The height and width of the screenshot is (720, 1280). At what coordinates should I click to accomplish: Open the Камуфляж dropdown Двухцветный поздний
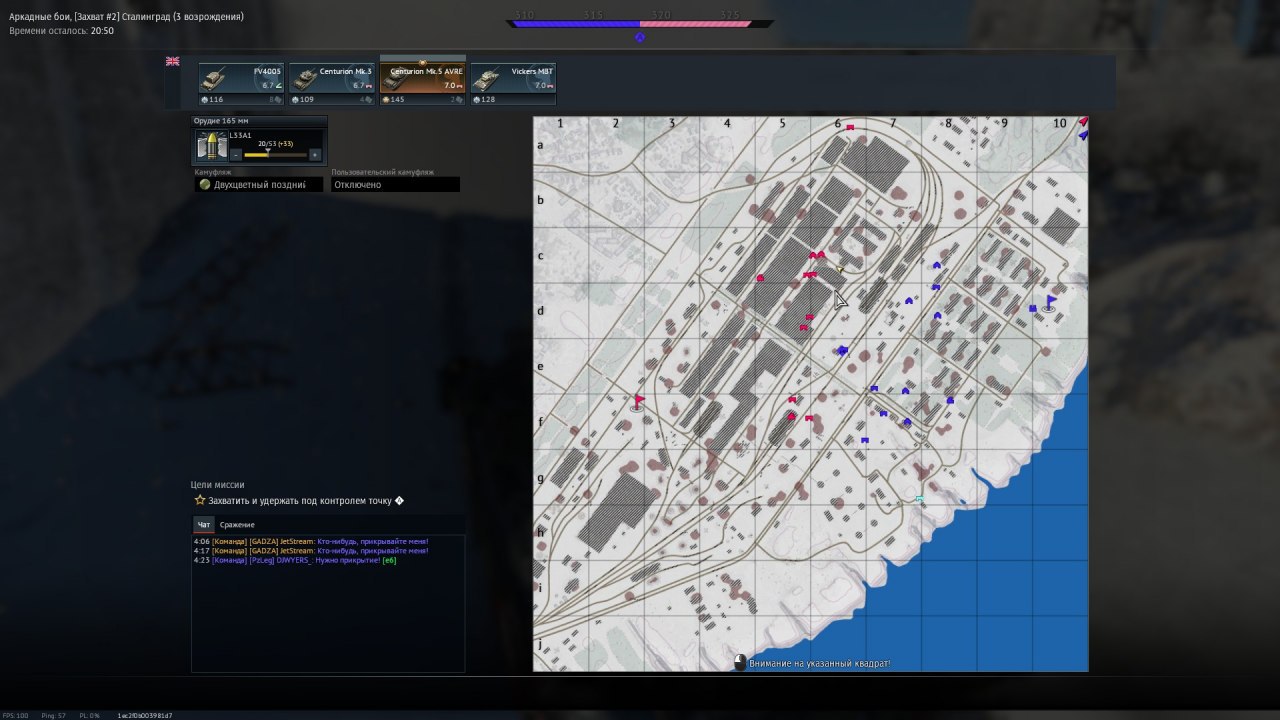tap(259, 185)
